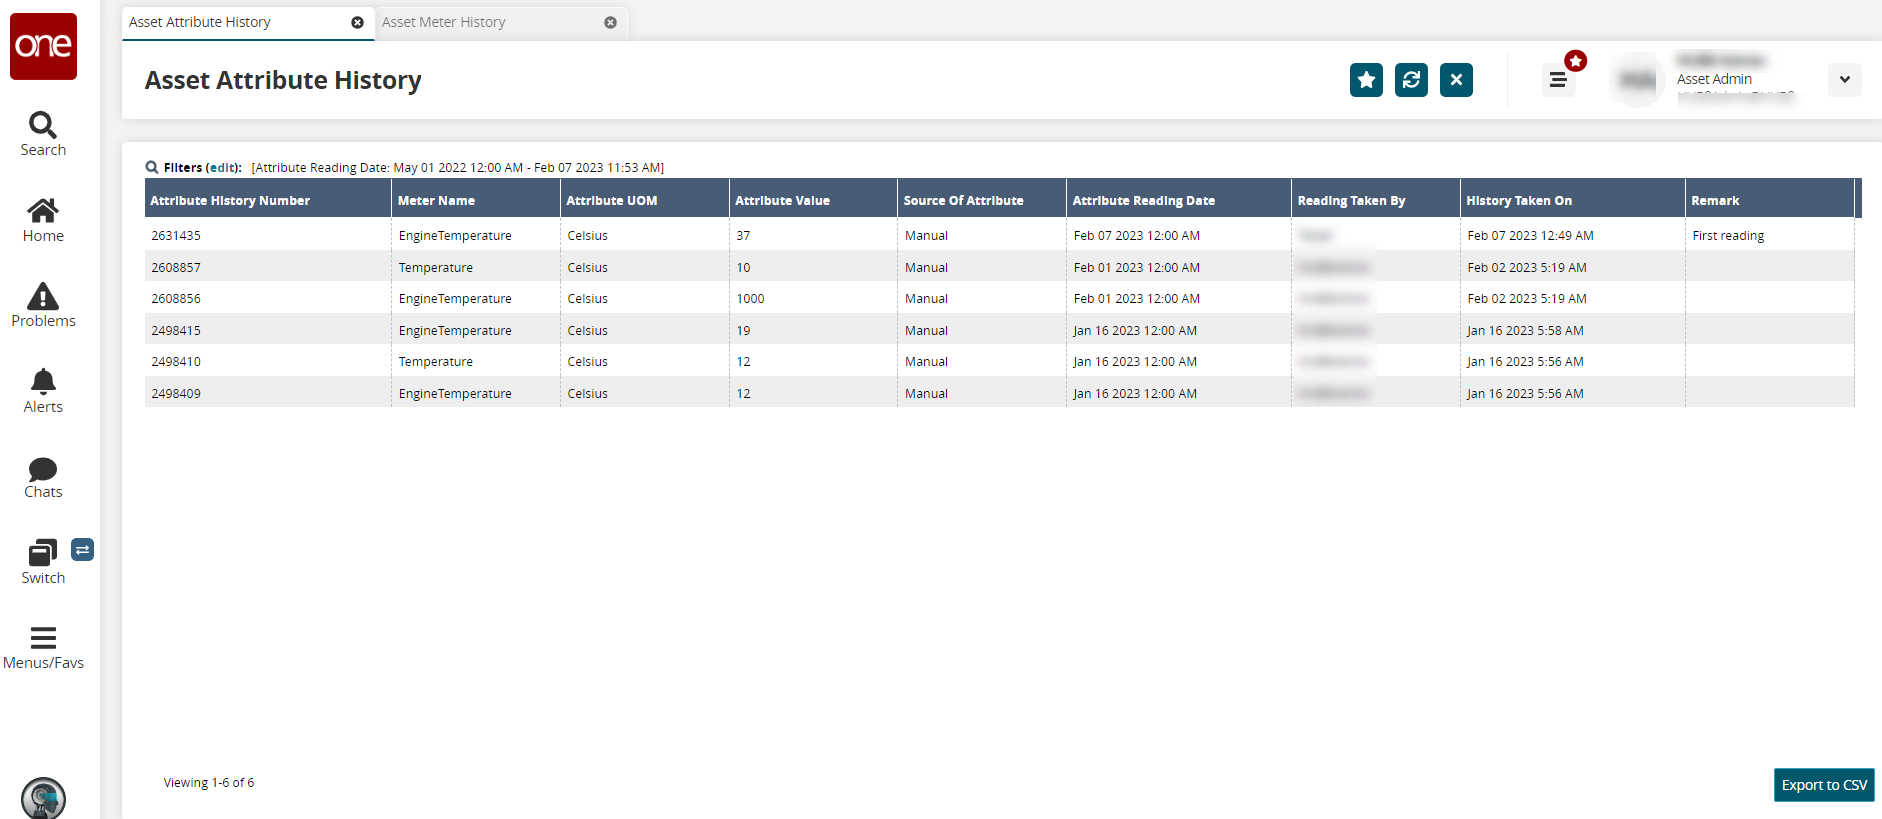Expand the user profile dropdown arrow

(x=1844, y=80)
